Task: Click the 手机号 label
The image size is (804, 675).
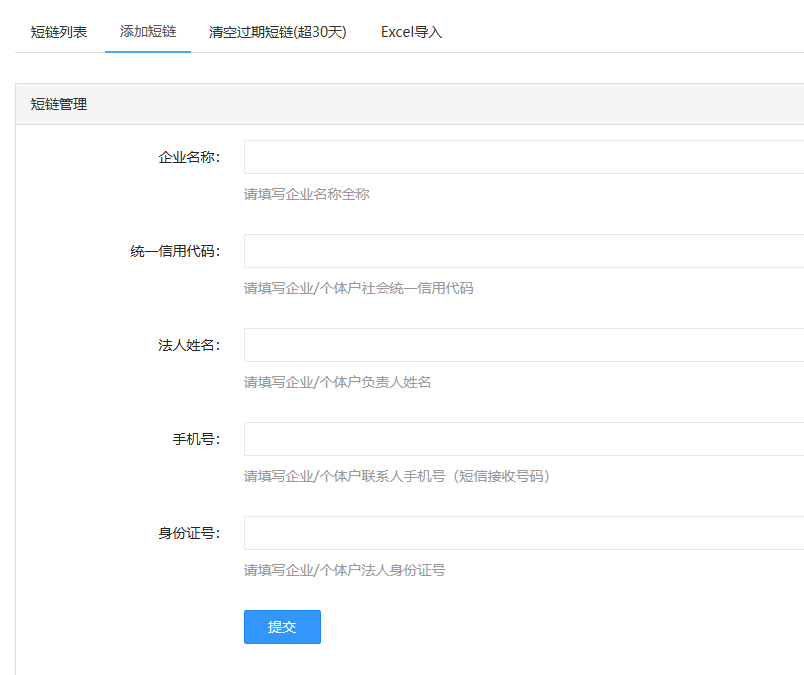Action: (196, 439)
